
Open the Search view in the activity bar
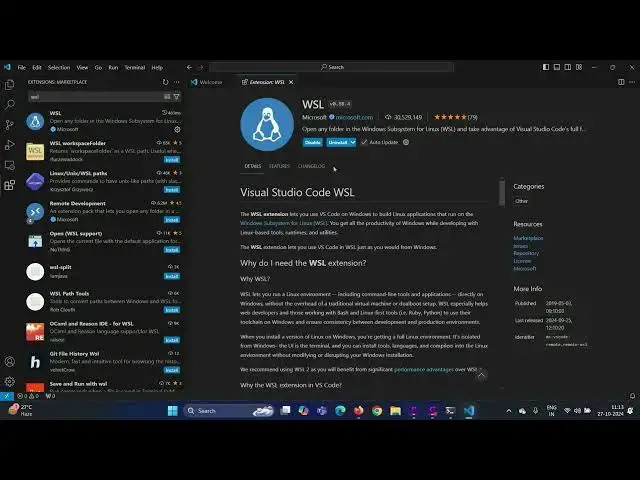9,104
